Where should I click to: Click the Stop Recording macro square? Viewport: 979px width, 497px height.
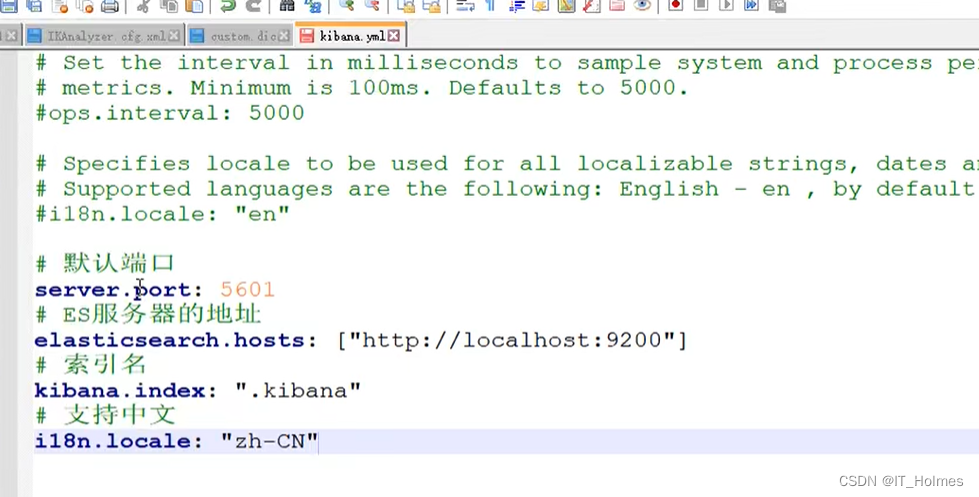(x=701, y=6)
